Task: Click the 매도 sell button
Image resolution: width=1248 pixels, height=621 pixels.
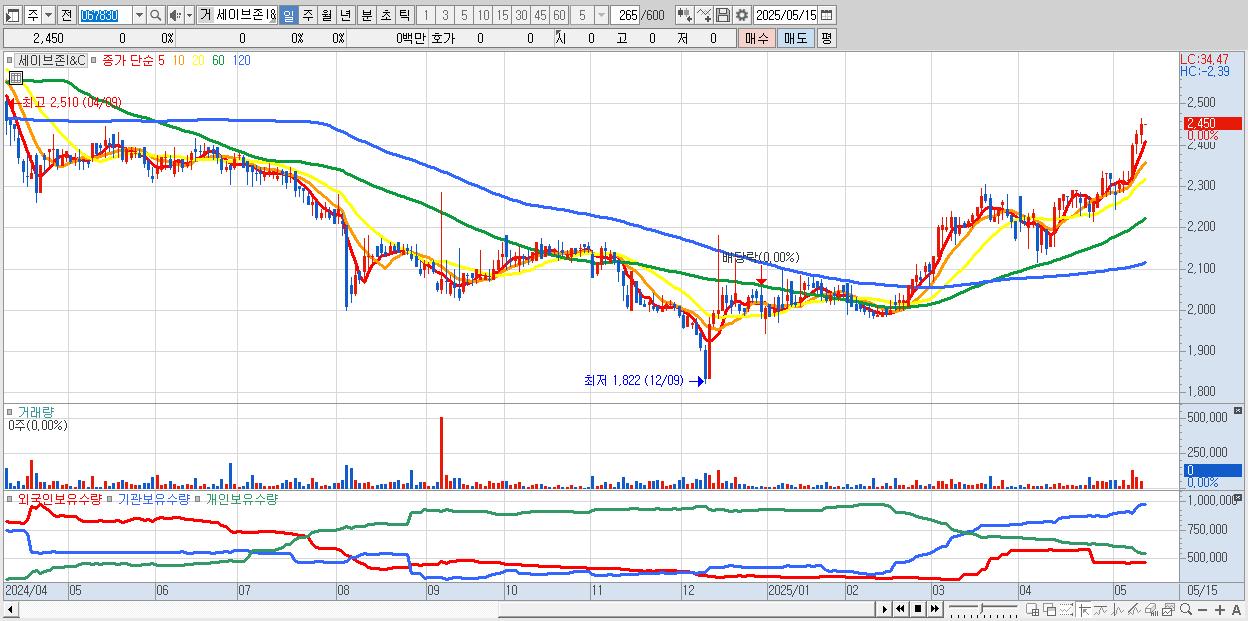Action: 795,38
